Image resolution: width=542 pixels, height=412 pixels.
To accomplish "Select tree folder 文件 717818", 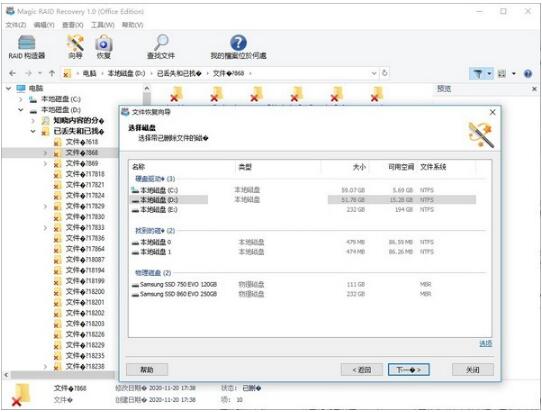I will [85, 174].
